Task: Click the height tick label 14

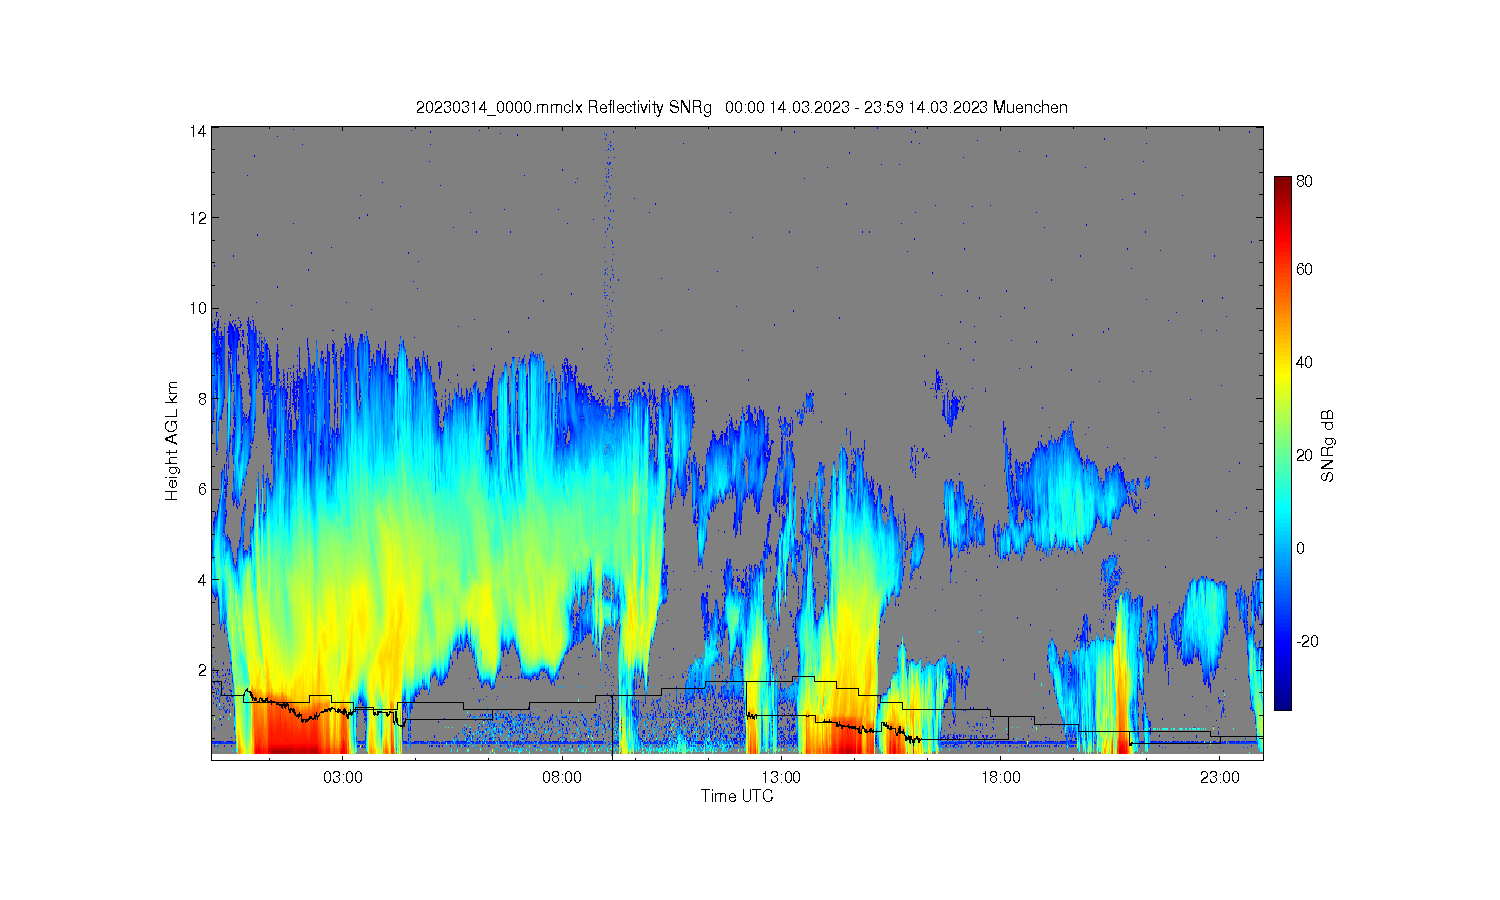Action: 198,131
